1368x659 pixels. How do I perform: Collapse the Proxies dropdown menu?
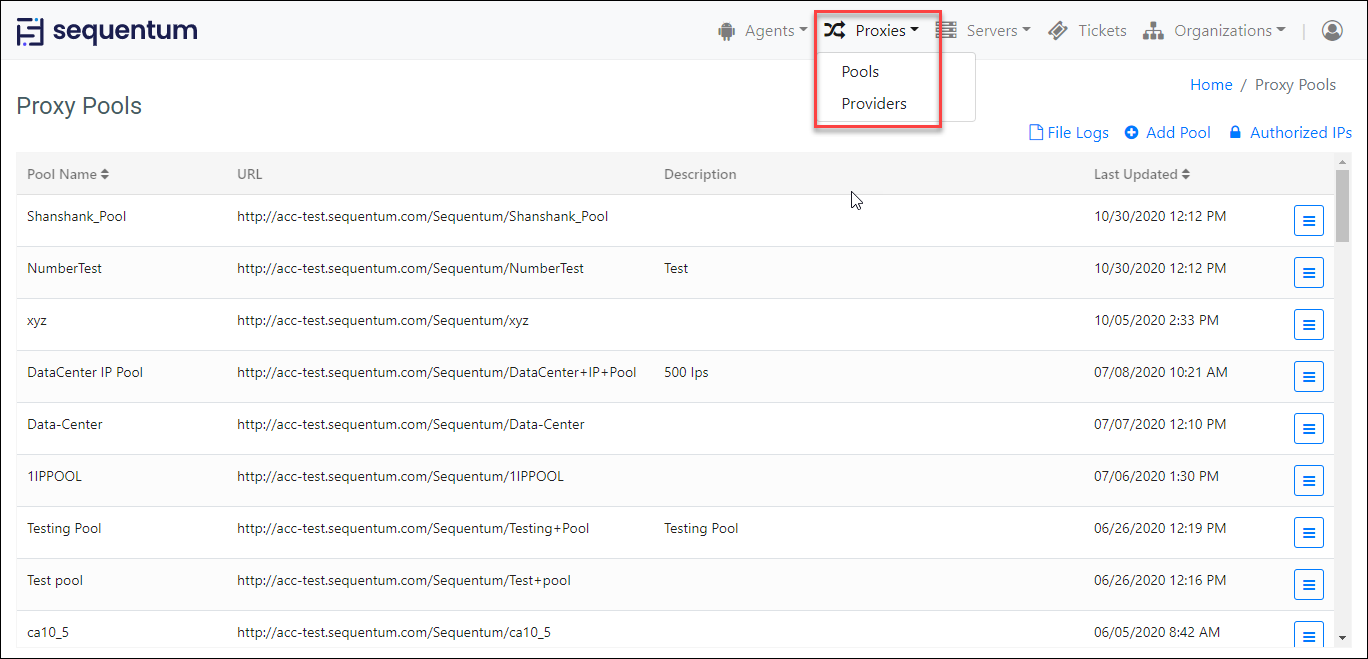pos(871,31)
